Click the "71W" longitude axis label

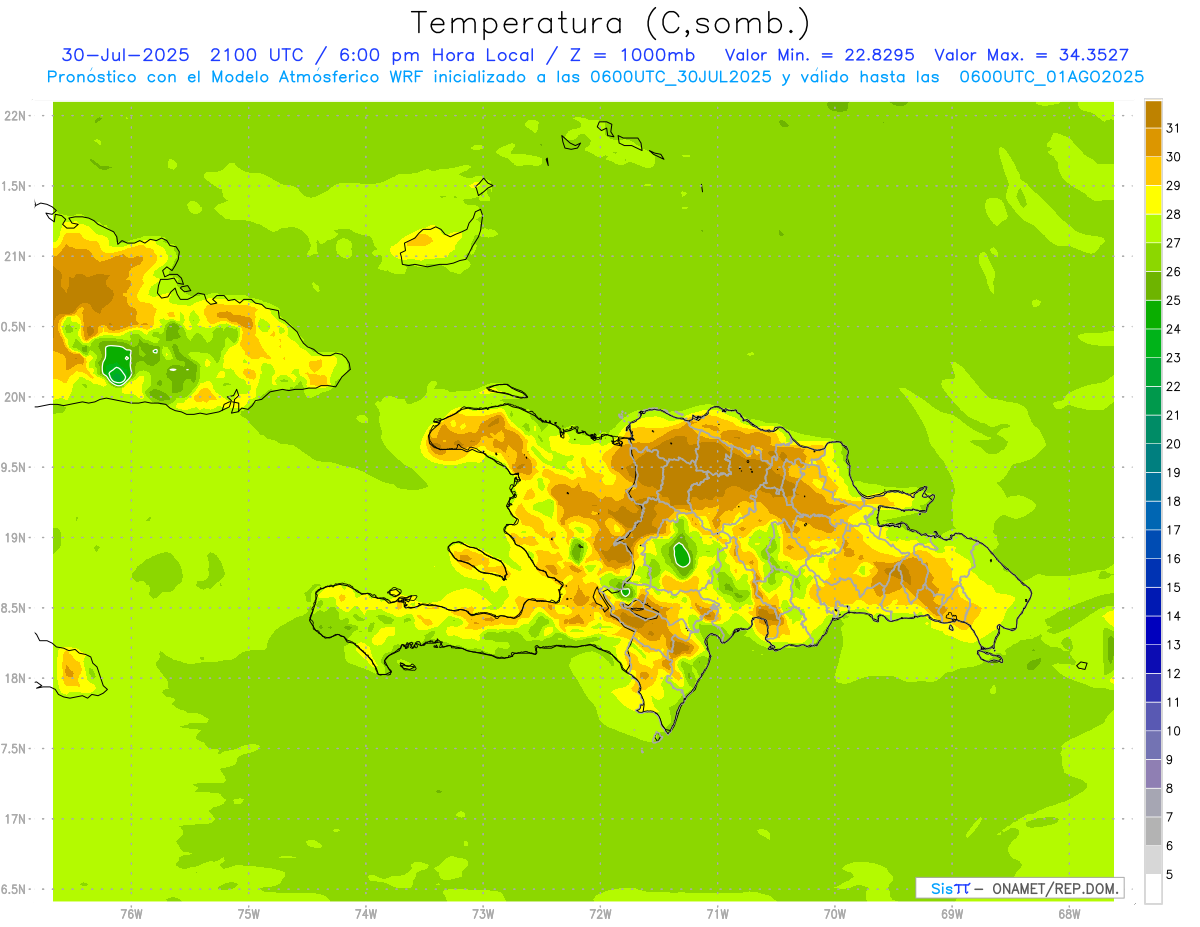tap(717, 914)
